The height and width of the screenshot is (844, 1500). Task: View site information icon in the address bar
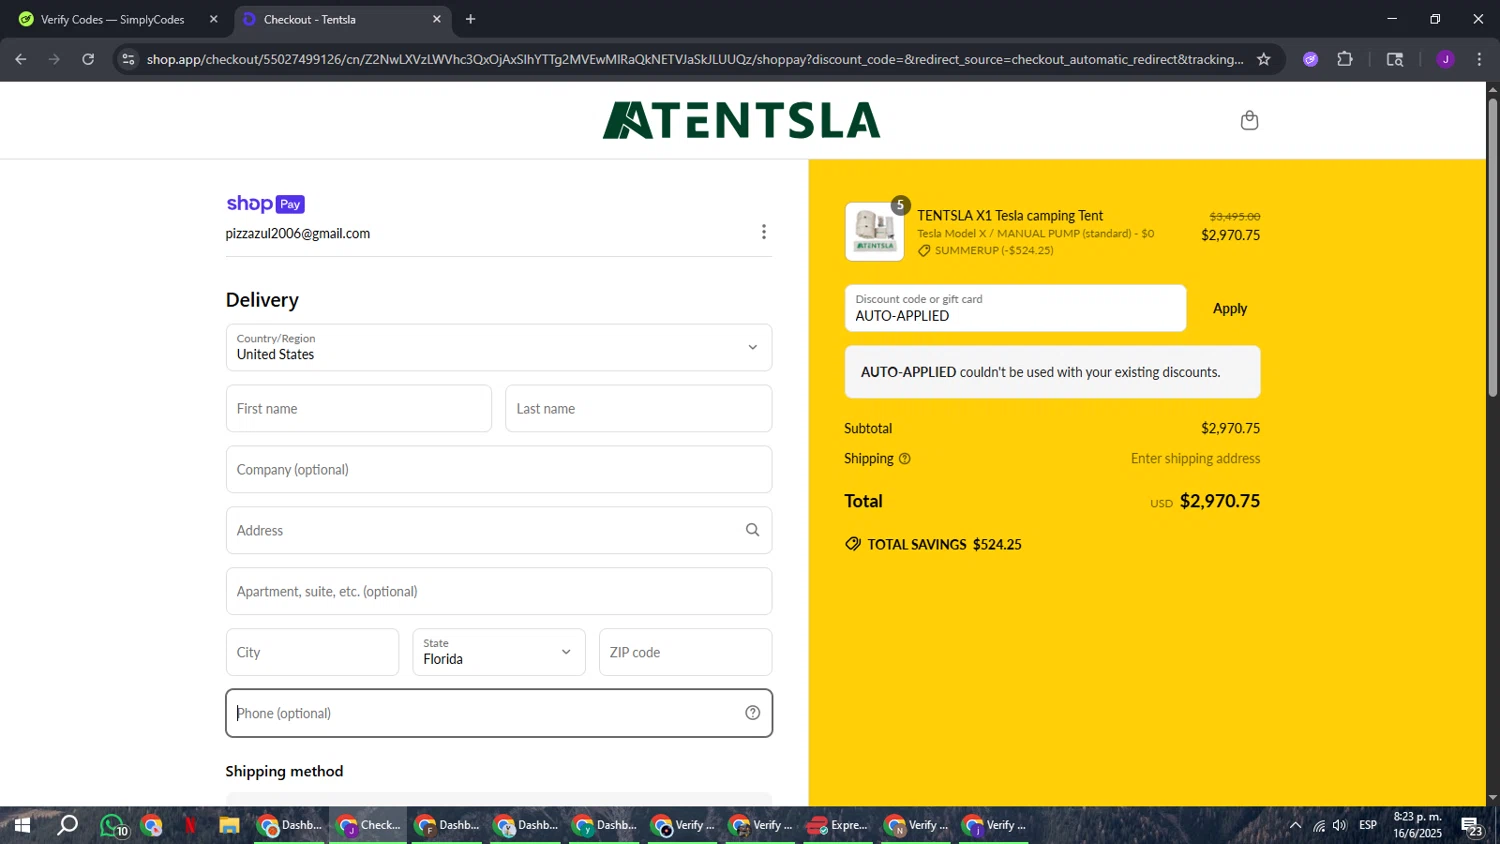[128, 59]
